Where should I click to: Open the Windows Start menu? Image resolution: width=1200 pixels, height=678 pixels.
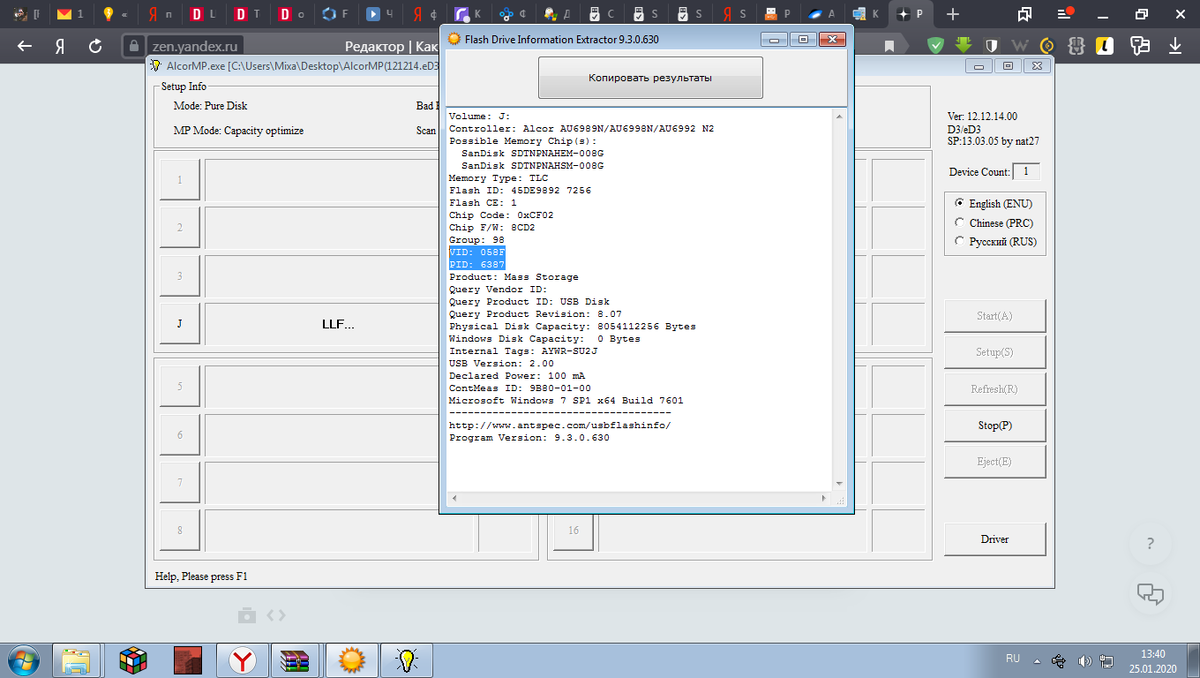click(x=24, y=659)
